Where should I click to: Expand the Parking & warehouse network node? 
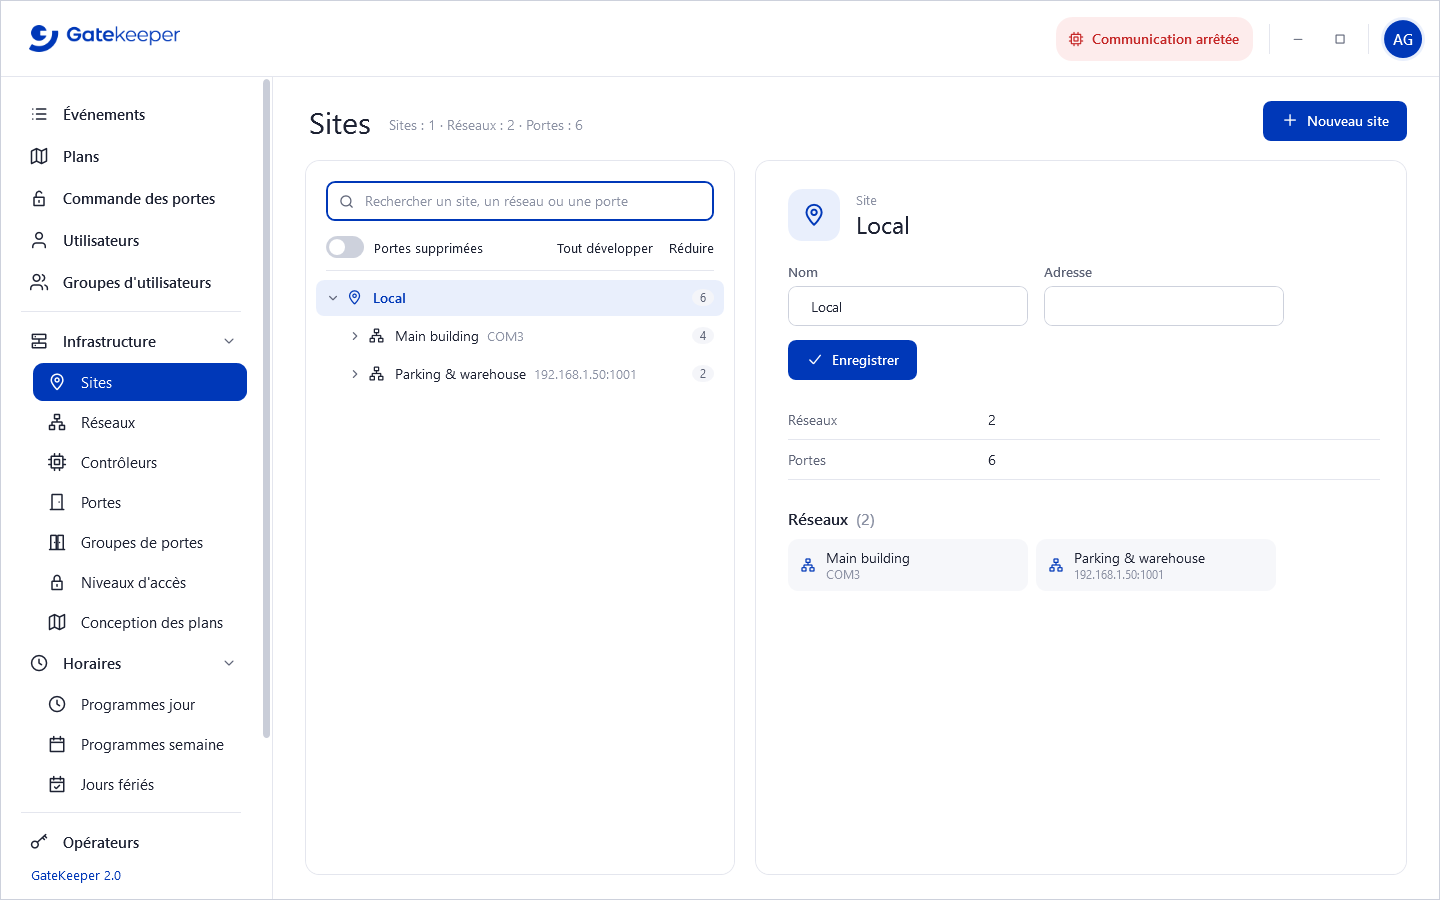coord(354,374)
